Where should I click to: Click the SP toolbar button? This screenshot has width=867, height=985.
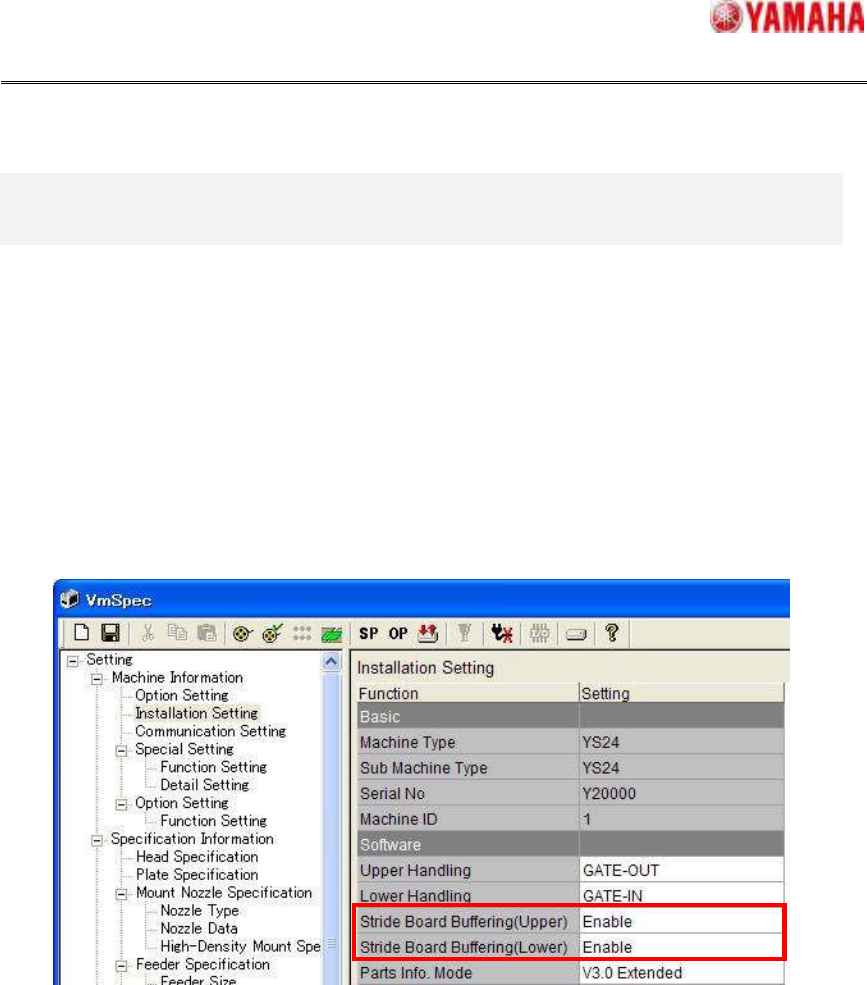(x=369, y=633)
